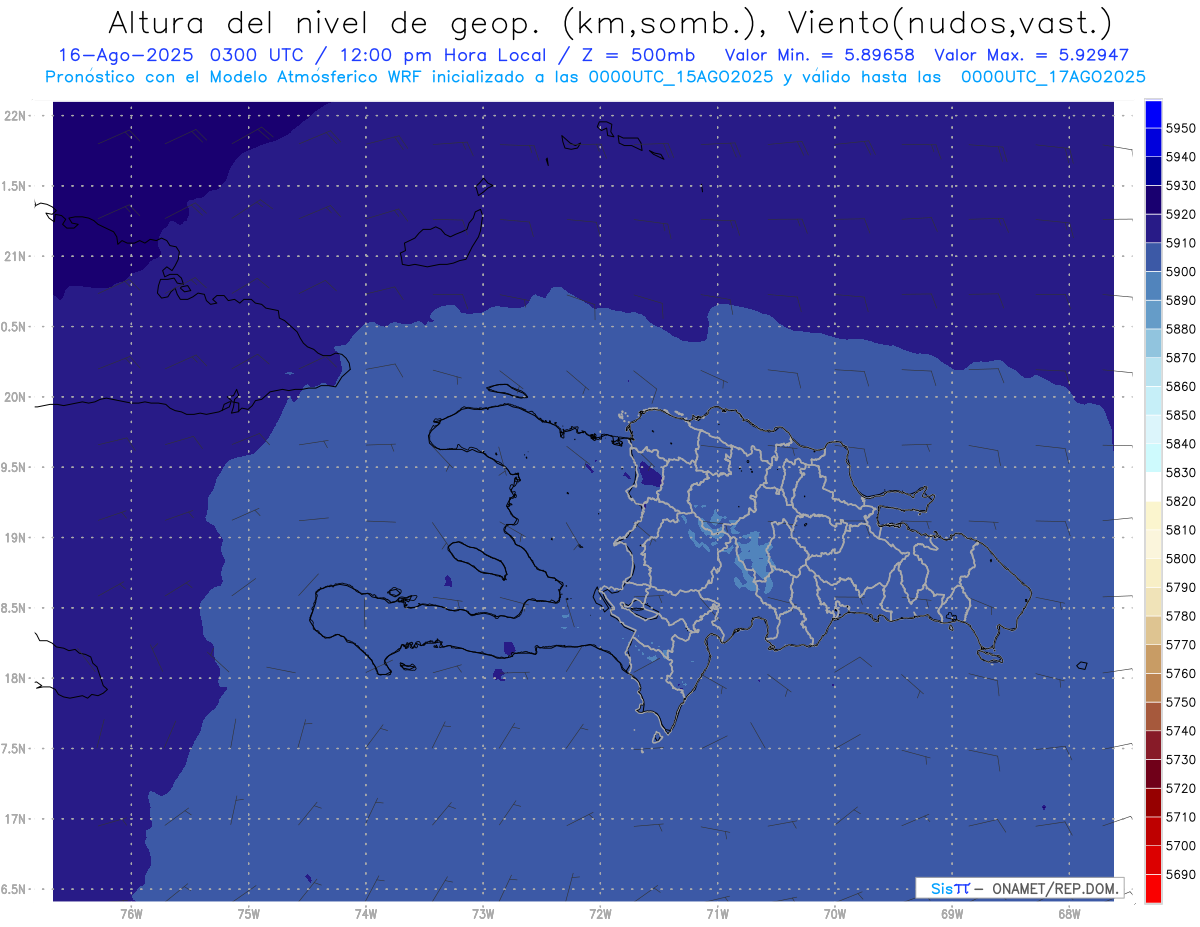Viewport: 1200px width, 927px height.
Task: Select the '5710' legend value
Action: click(1181, 818)
